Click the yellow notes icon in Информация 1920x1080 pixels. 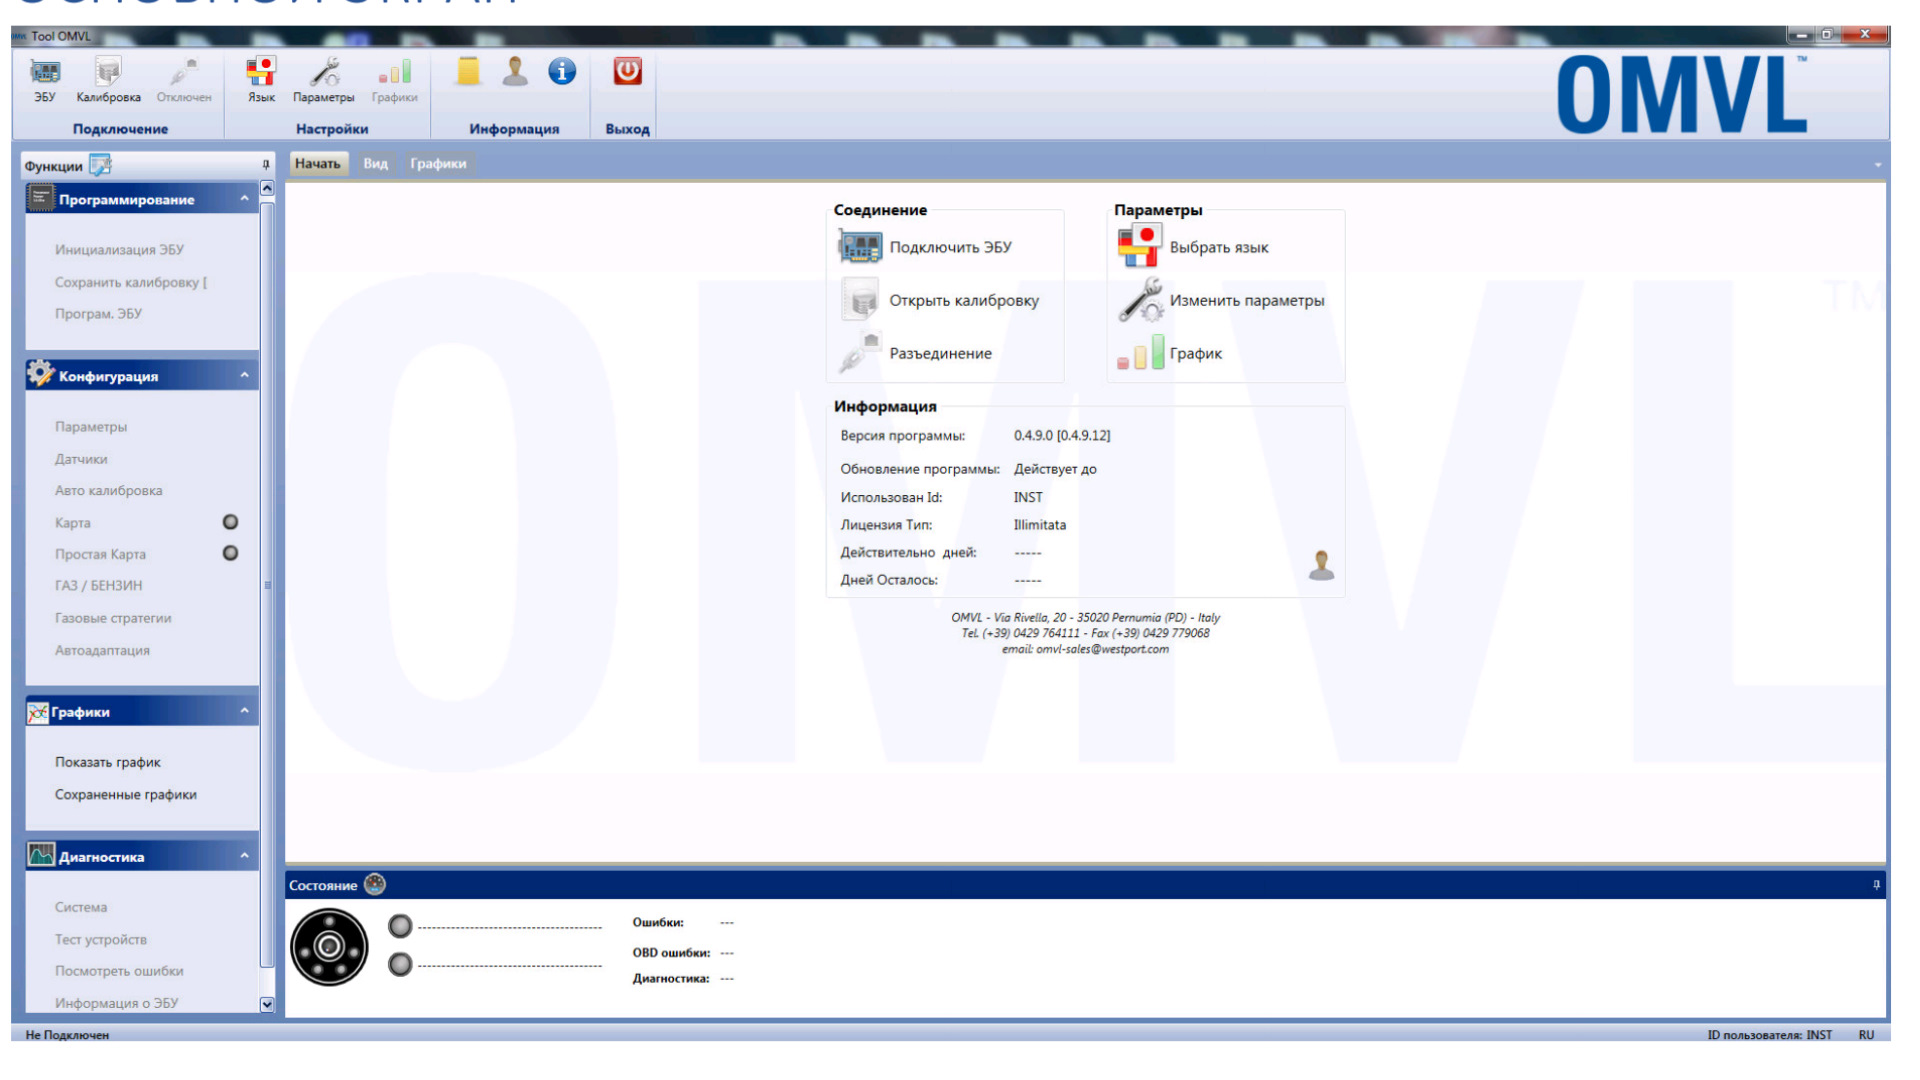tap(468, 72)
